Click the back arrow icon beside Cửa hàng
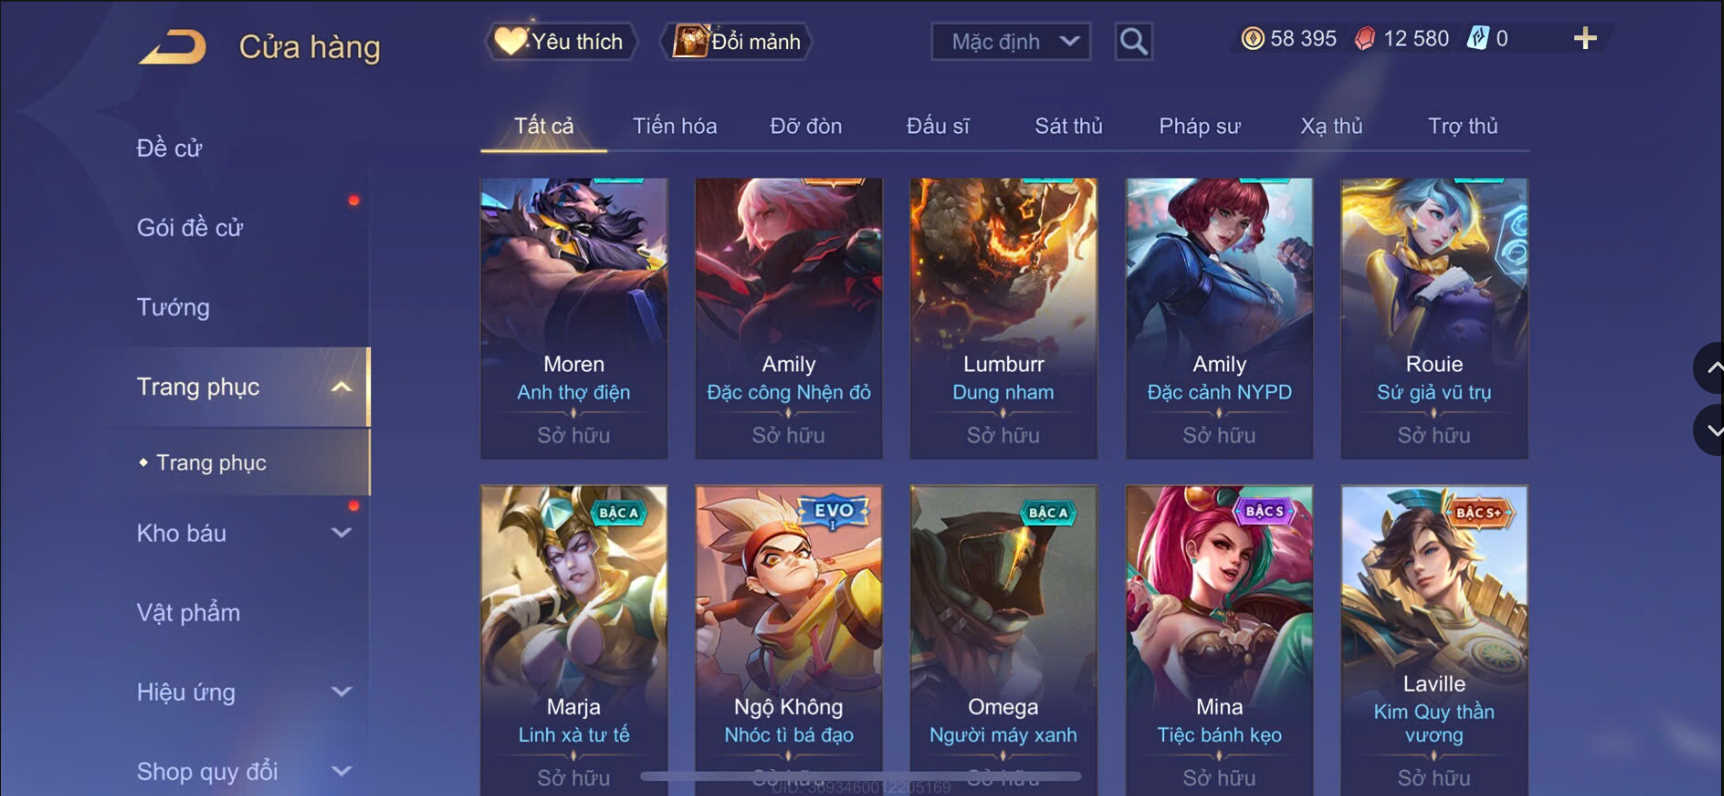Screen dimensions: 1724x796 tap(173, 46)
